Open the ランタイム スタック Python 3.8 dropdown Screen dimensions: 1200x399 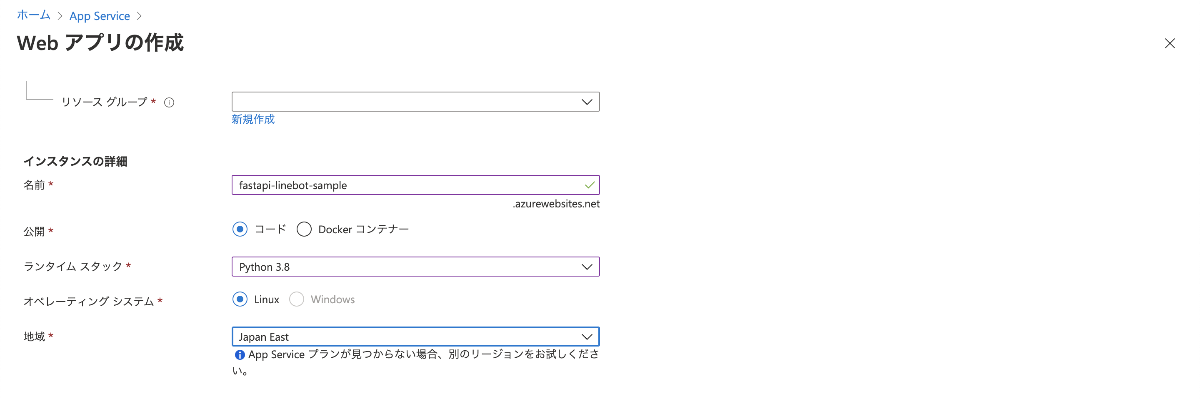415,267
